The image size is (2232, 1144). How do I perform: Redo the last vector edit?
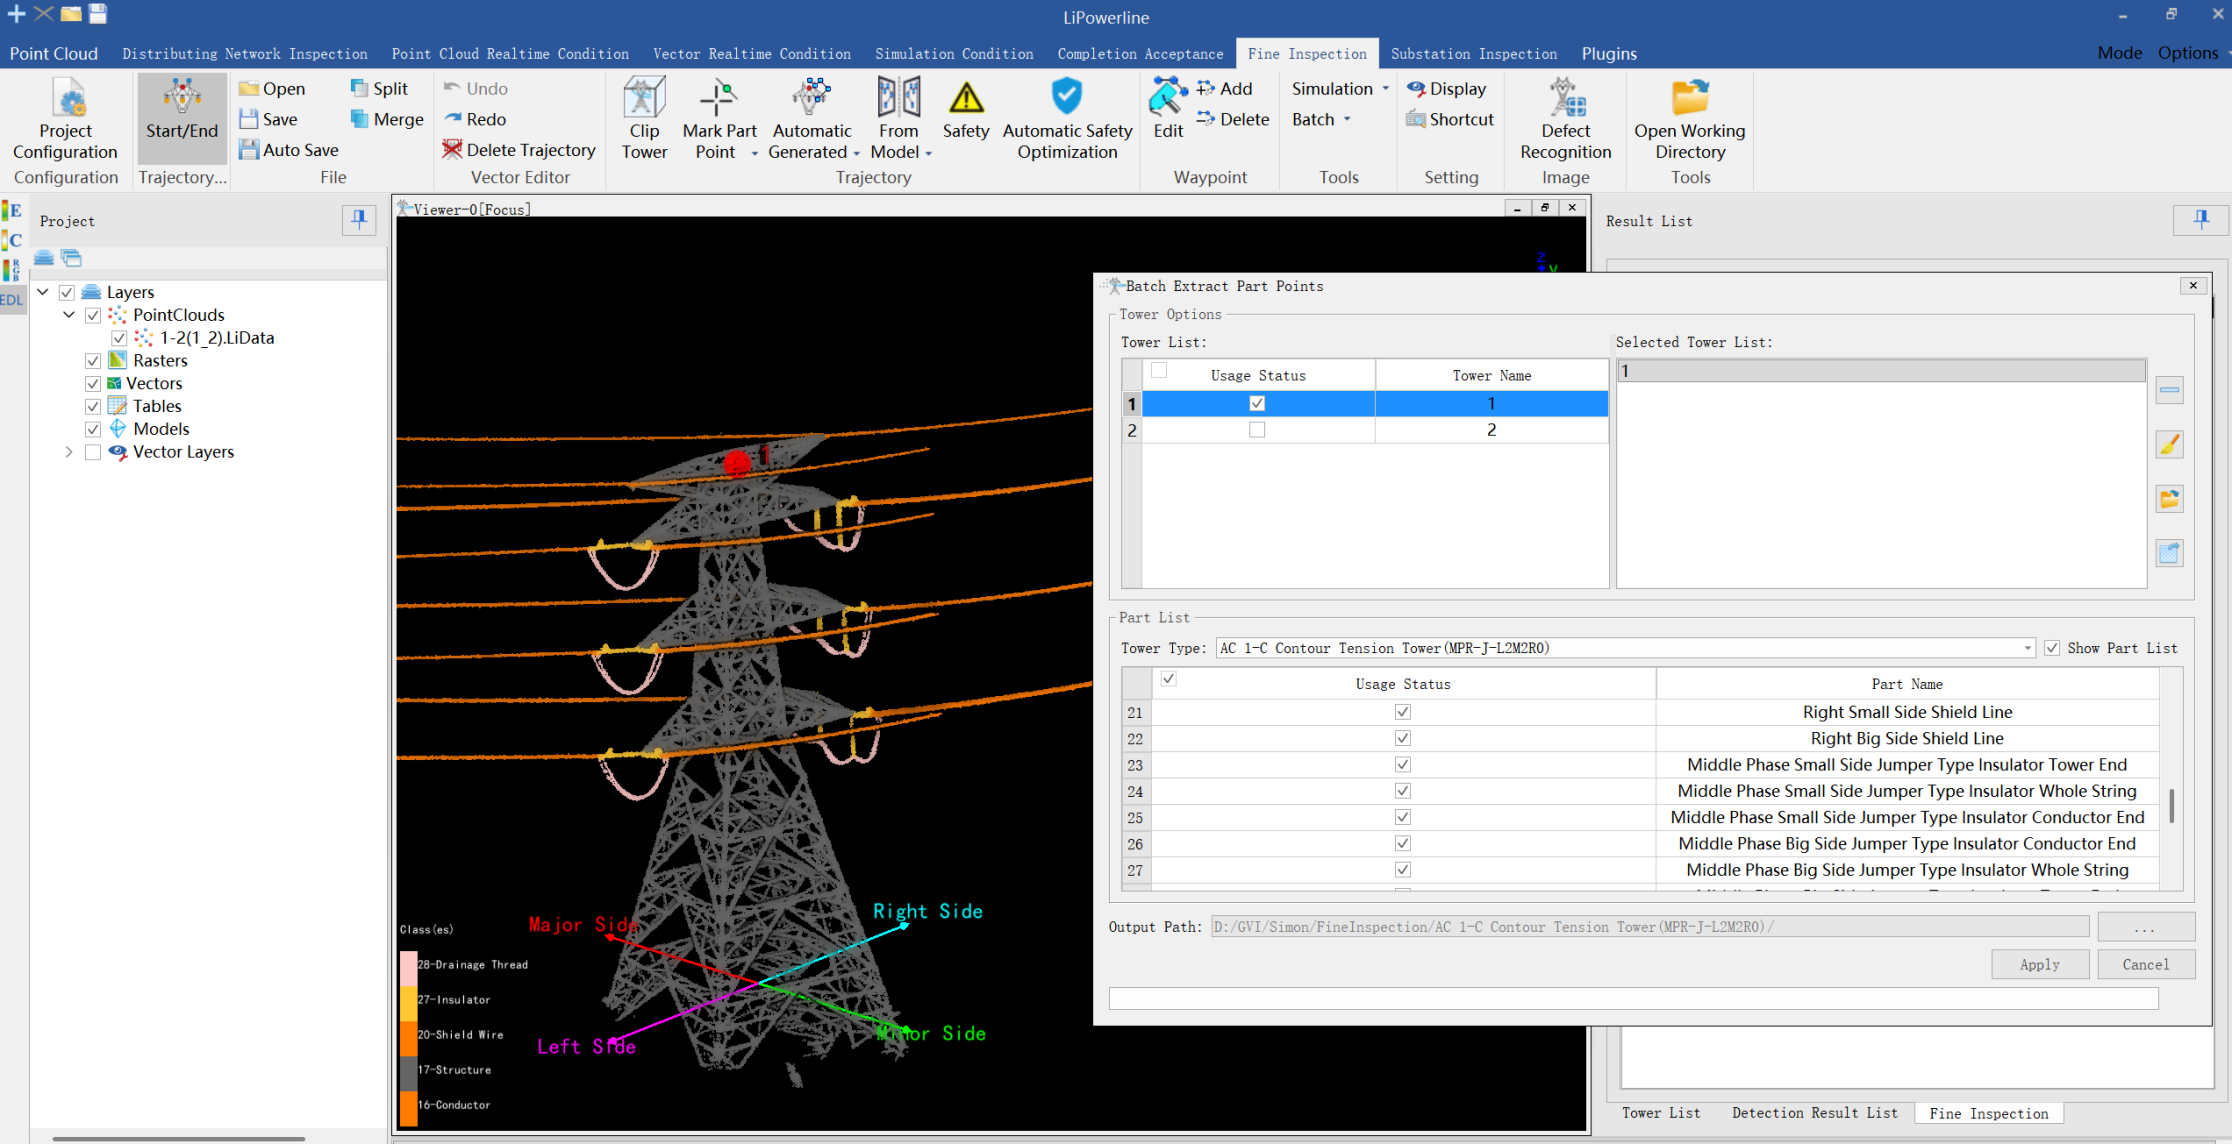click(x=475, y=119)
